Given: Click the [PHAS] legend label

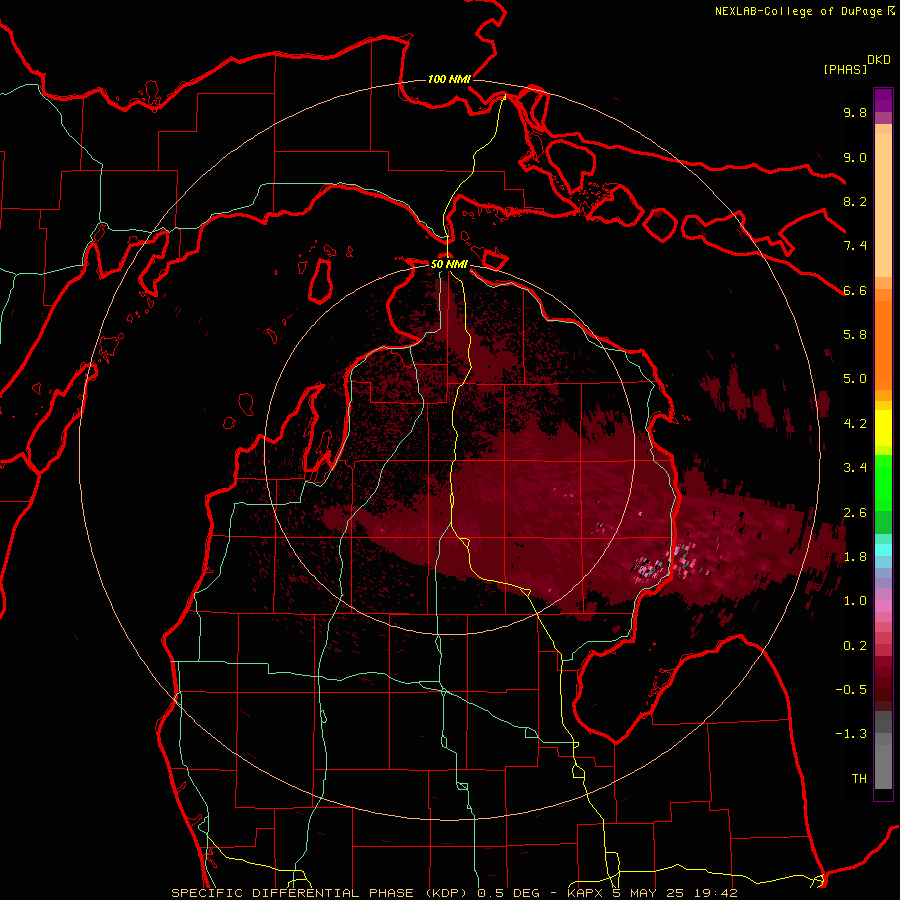Looking at the screenshot, I should click(x=845, y=70).
